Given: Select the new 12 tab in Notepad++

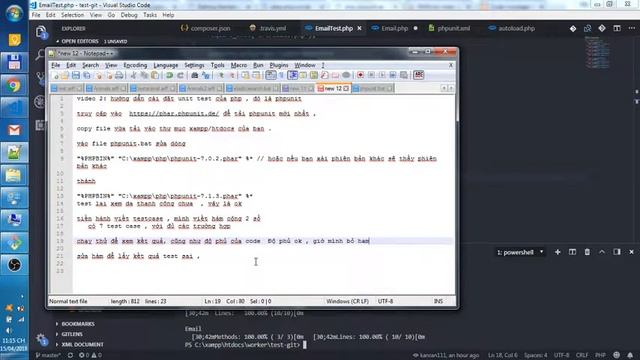Looking at the screenshot, I should coord(332,89).
